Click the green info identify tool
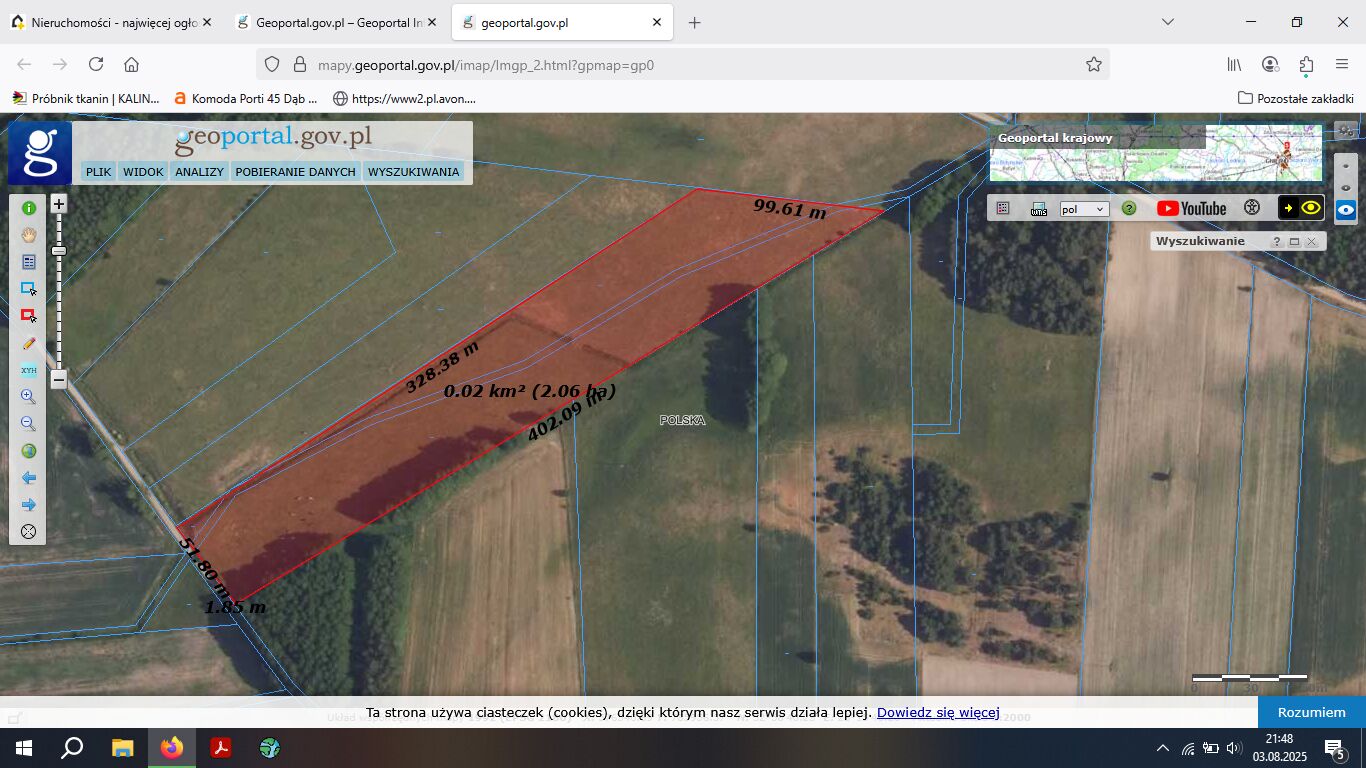Screen dimensions: 1366x768 pyautogui.click(x=29, y=208)
